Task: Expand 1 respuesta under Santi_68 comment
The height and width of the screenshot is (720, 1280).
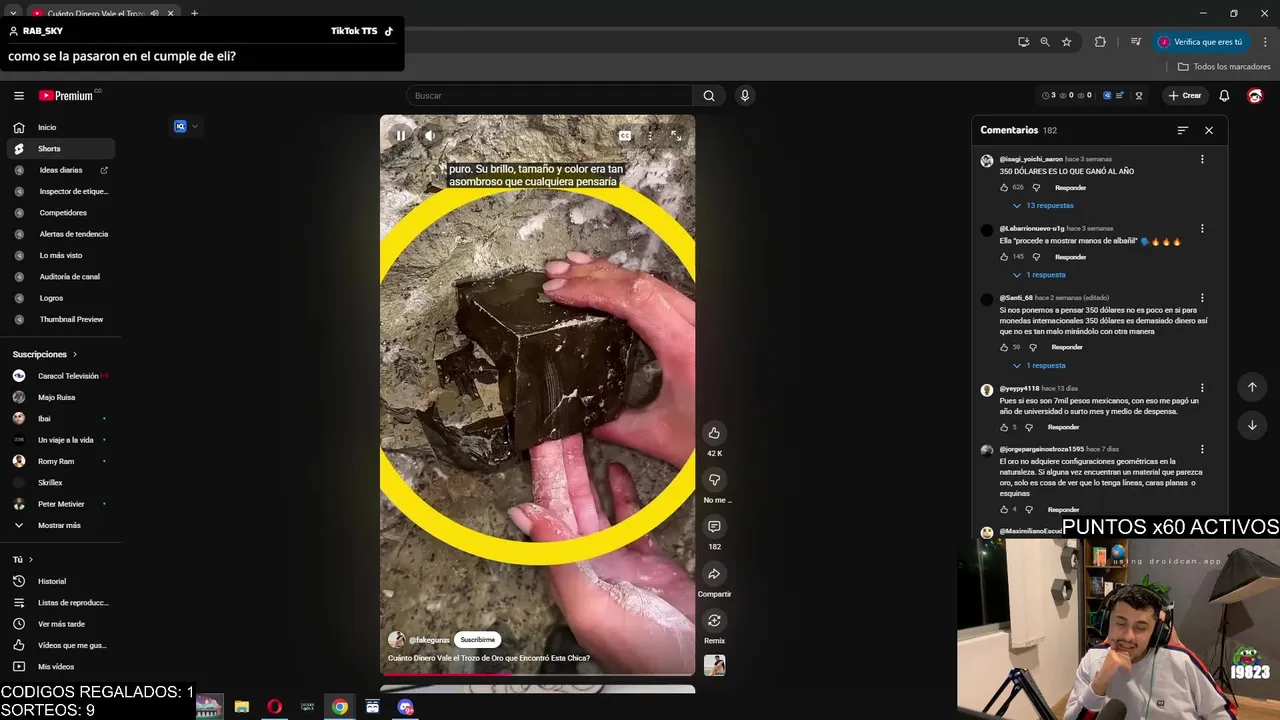Action: 1039,366
